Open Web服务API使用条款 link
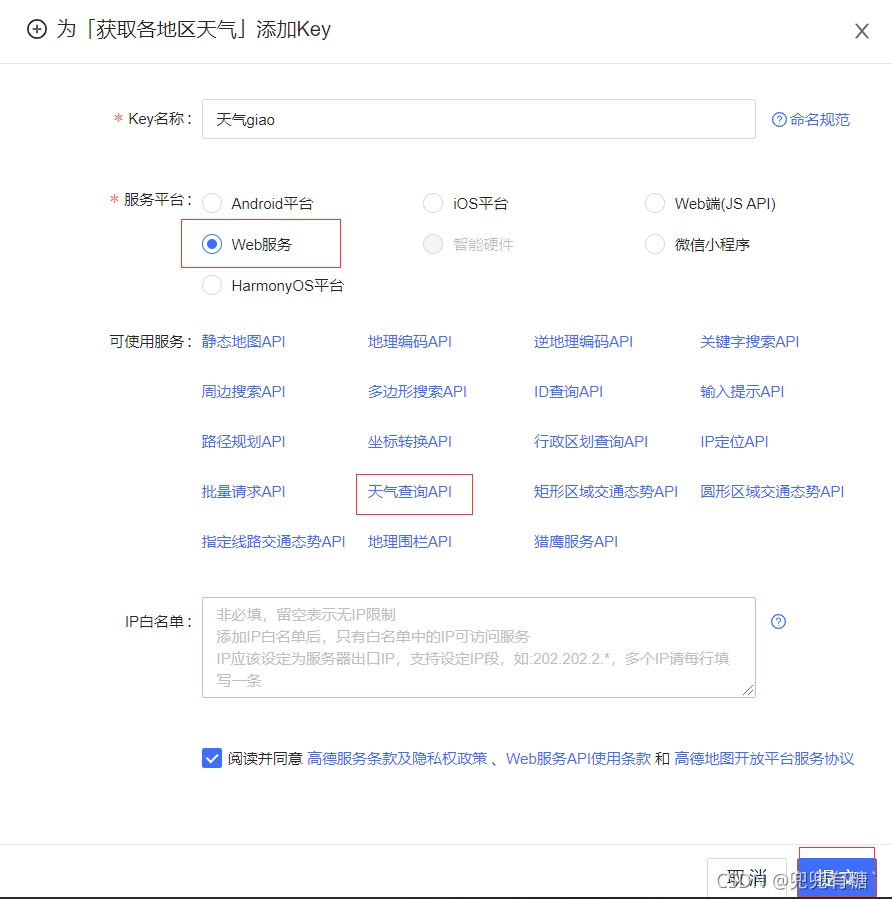Image resolution: width=892 pixels, height=899 pixels. tap(578, 759)
